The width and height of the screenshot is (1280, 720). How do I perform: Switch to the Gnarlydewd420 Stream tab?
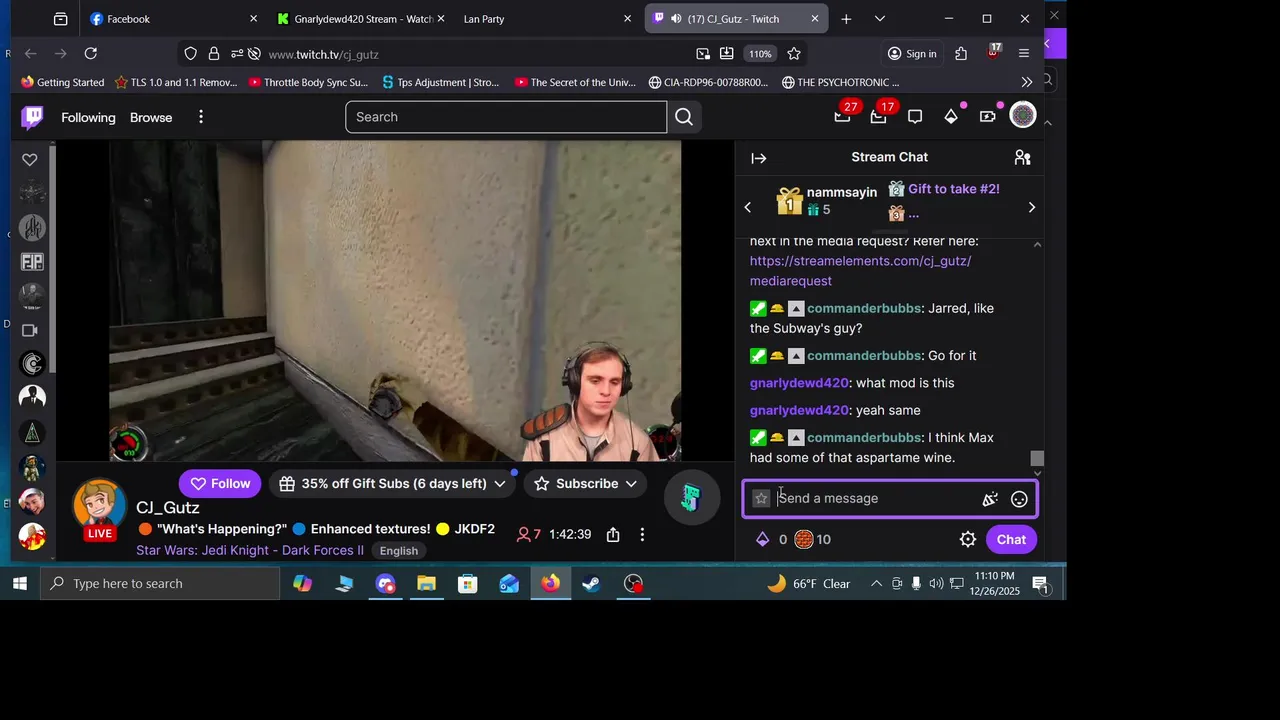pos(360,19)
